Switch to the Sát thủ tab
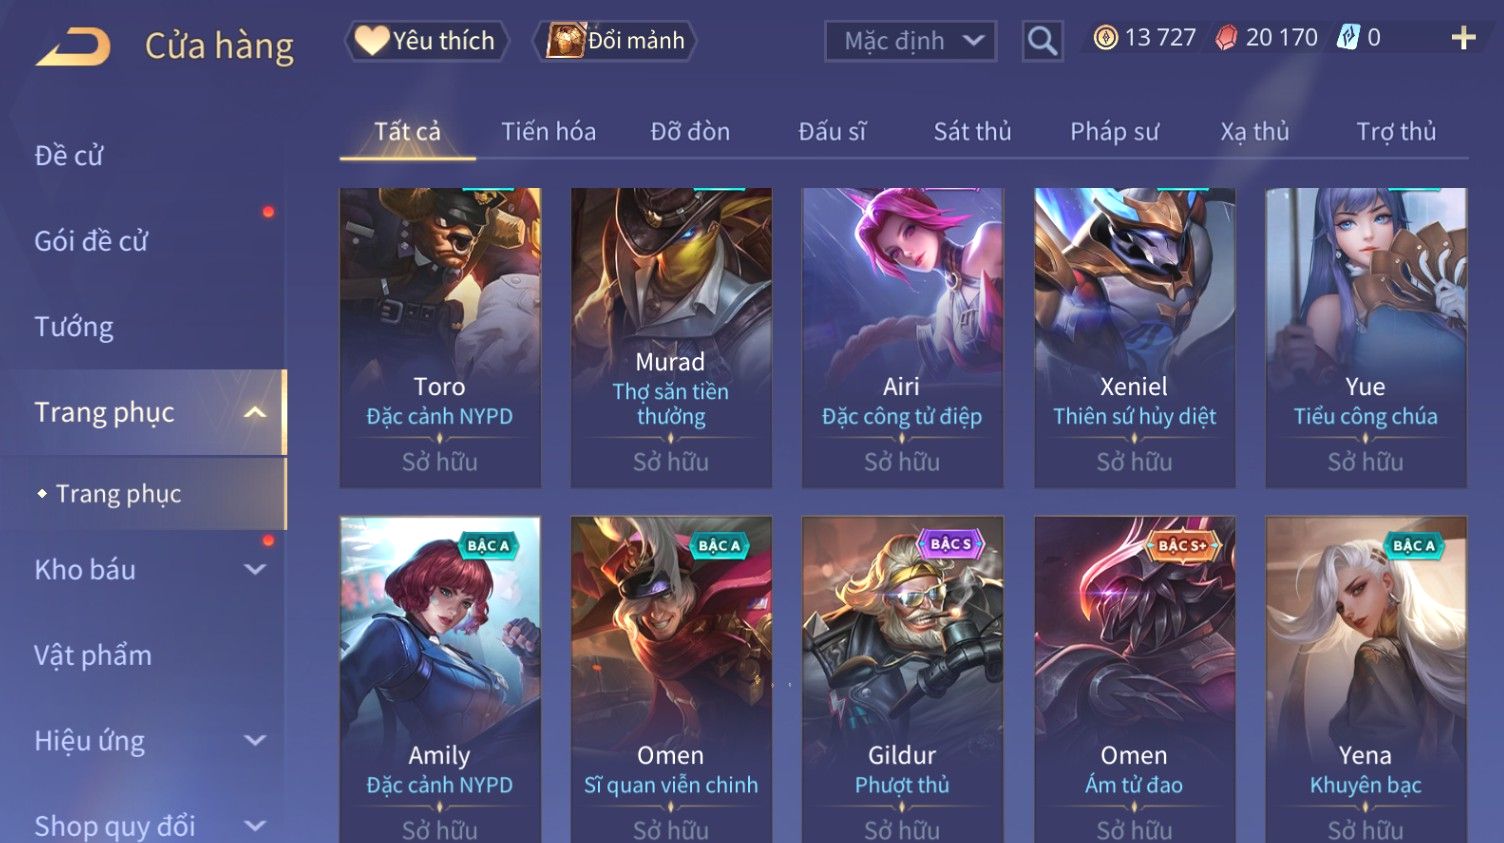Image resolution: width=1504 pixels, height=843 pixels. coord(972,132)
